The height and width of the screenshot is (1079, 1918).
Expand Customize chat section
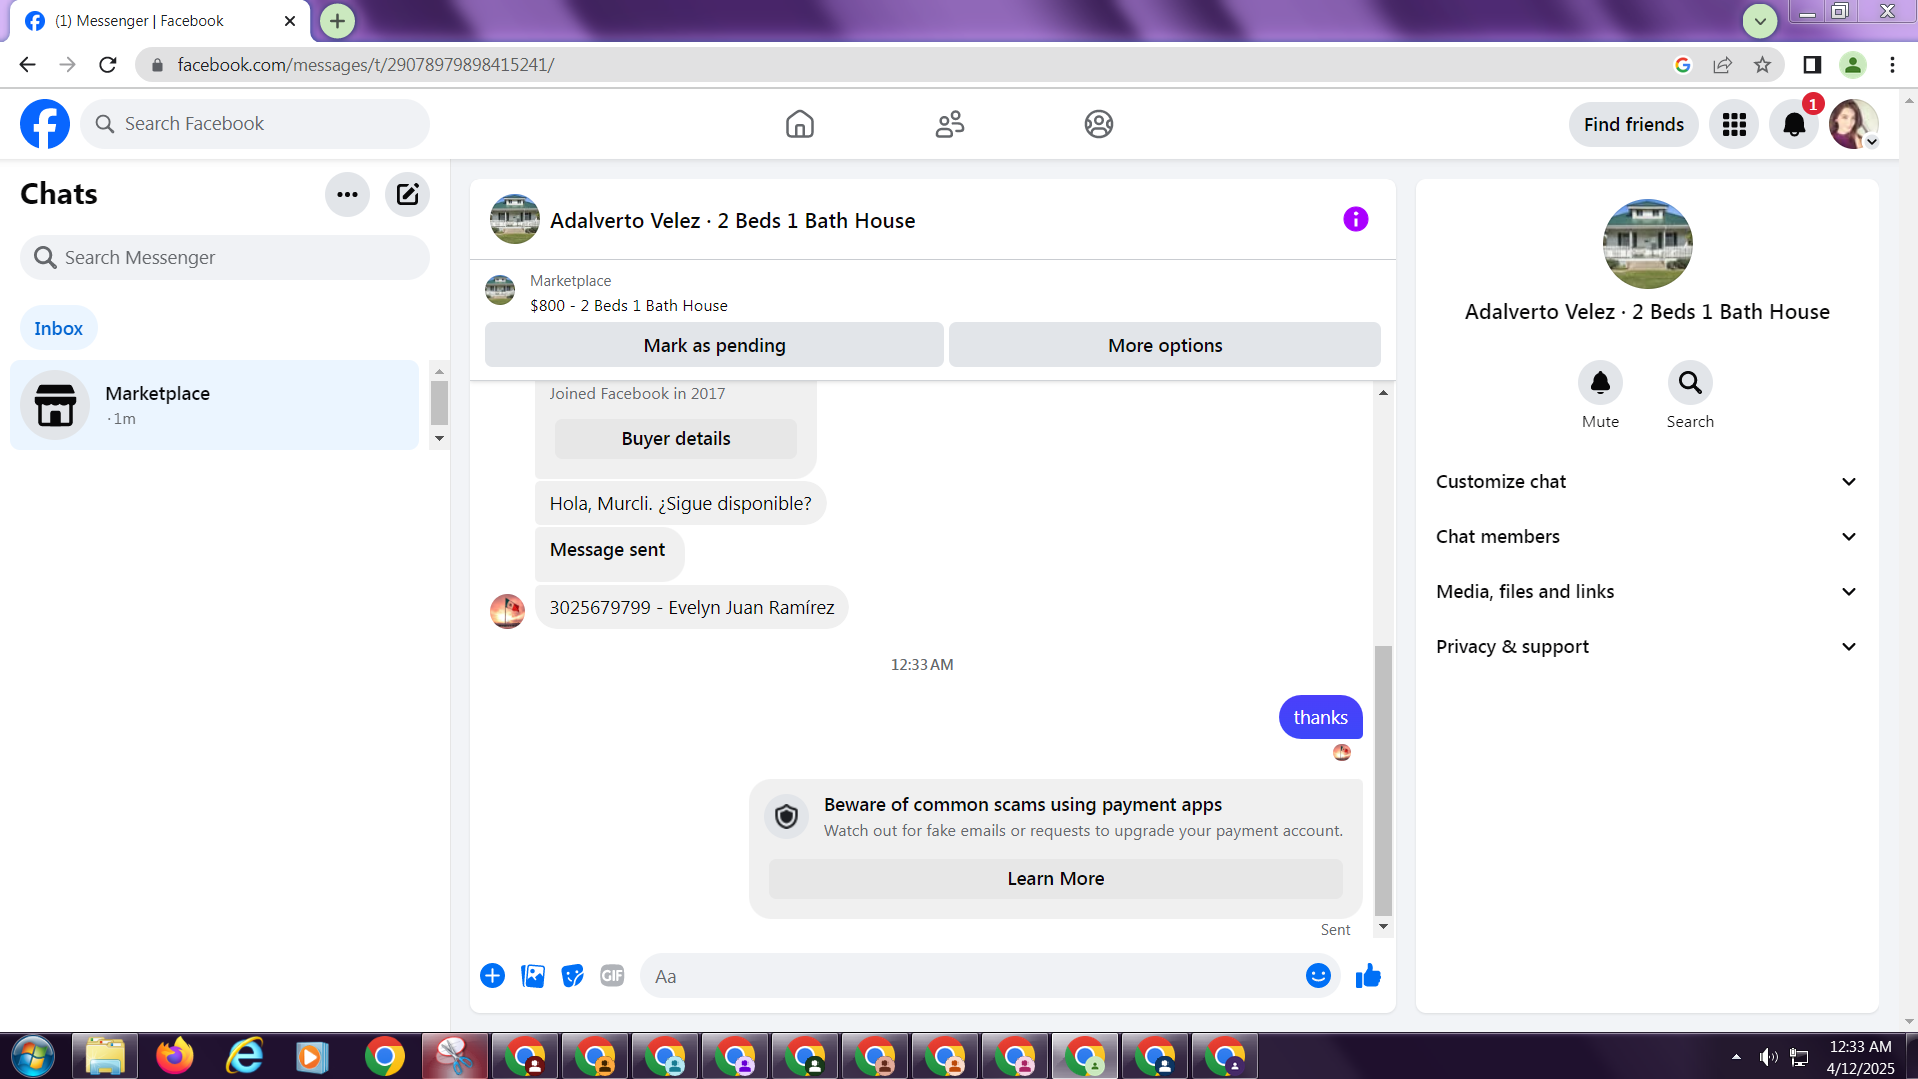click(x=1647, y=482)
